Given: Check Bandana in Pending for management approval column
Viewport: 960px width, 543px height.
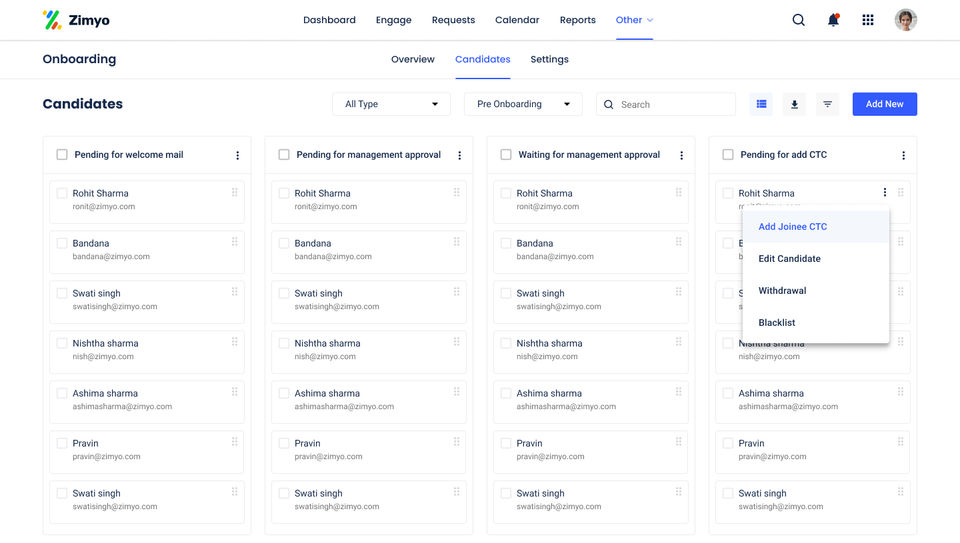Looking at the screenshot, I should pos(284,243).
